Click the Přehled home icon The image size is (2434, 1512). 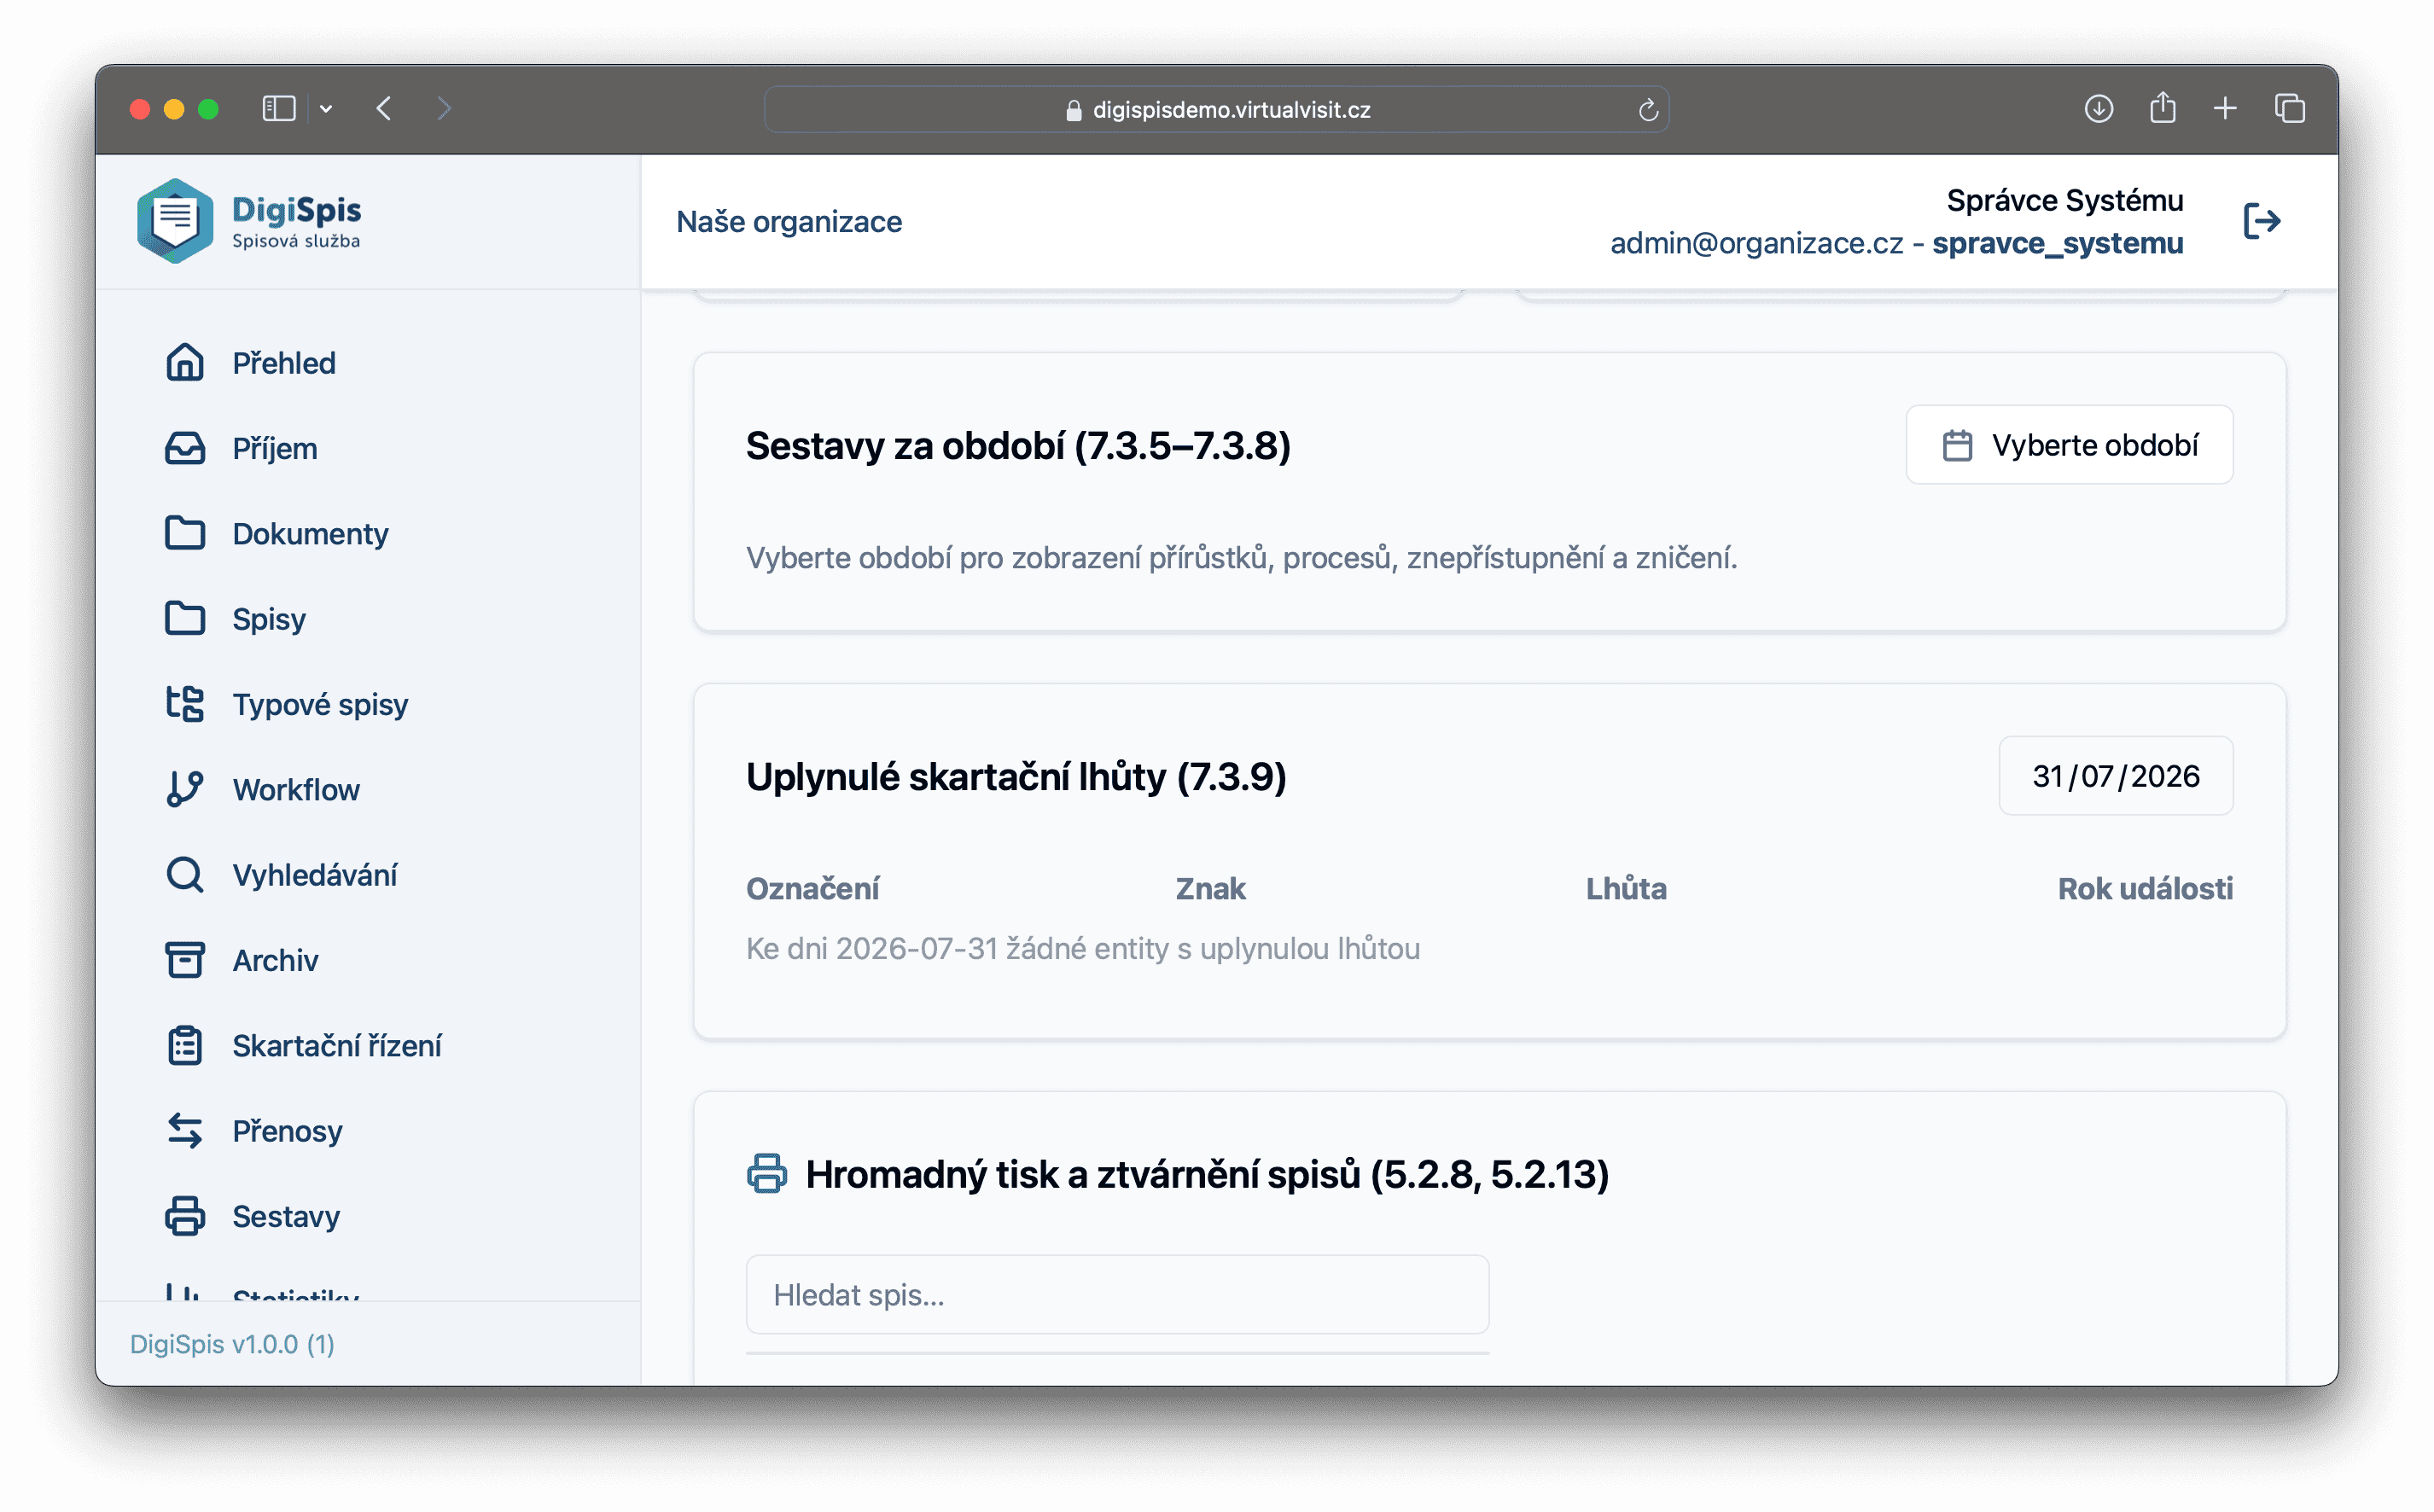[185, 363]
